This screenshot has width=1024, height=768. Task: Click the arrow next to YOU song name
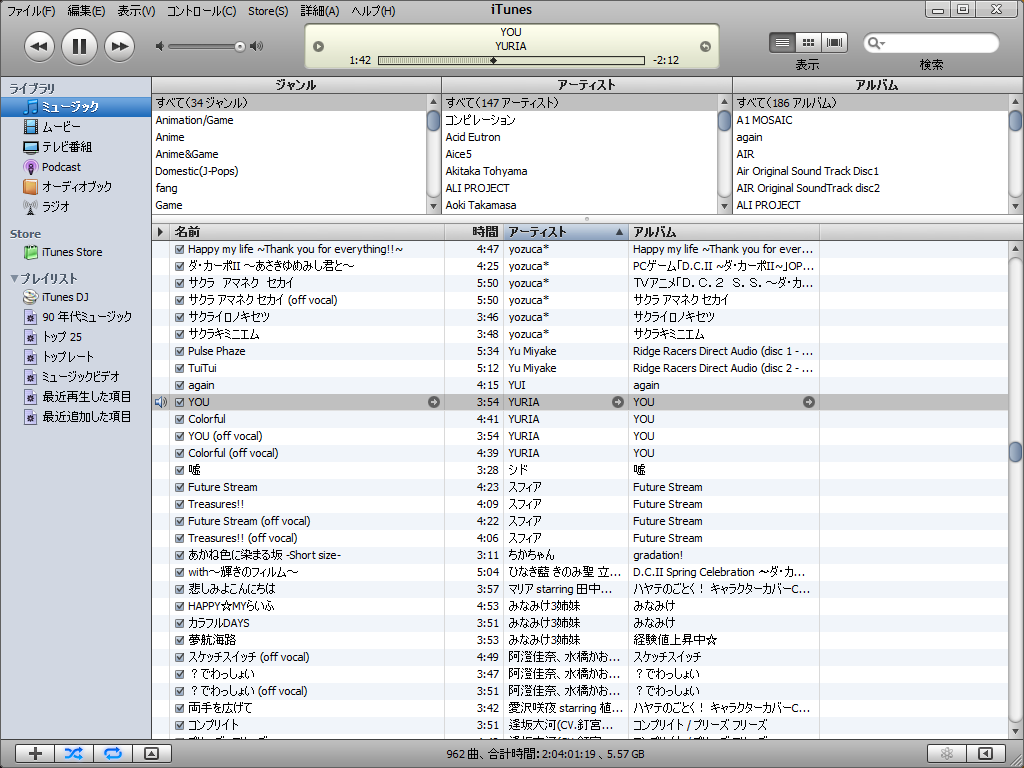434,402
